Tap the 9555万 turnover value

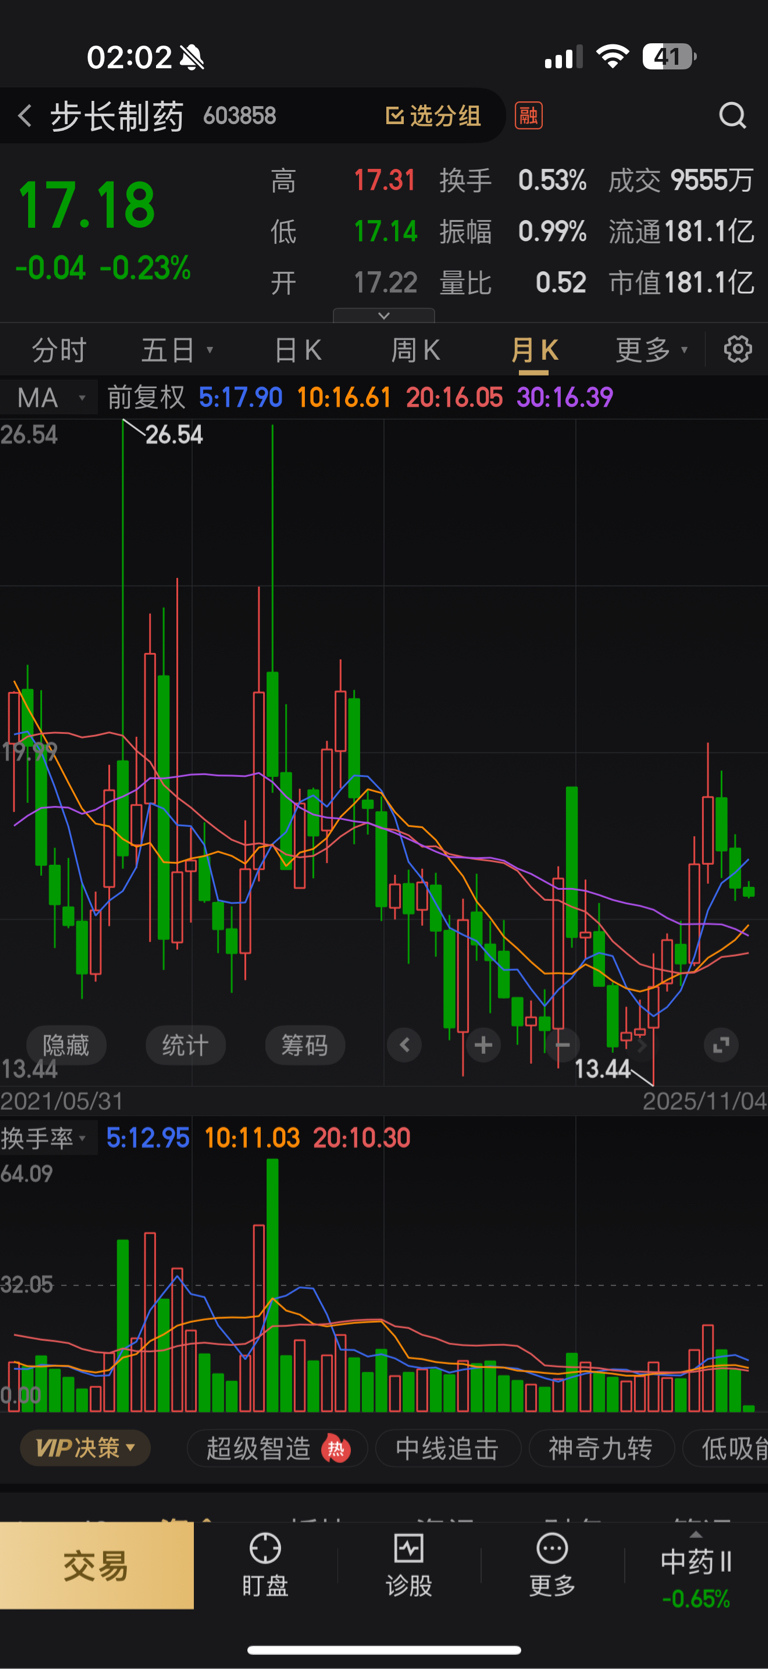(712, 180)
